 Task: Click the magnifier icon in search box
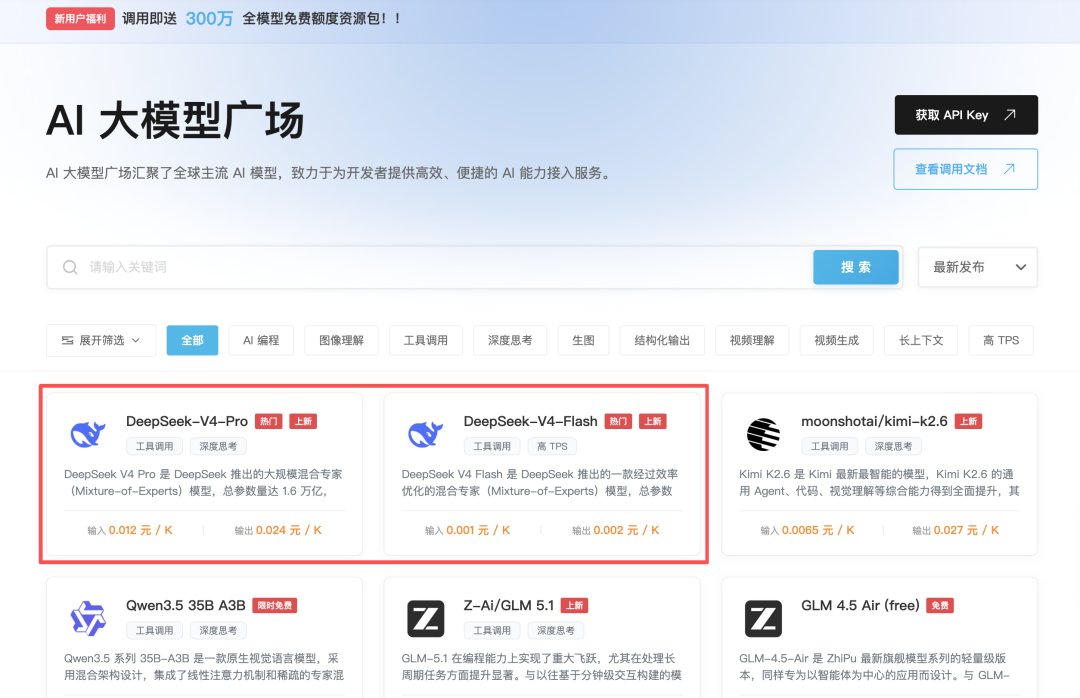(70, 267)
